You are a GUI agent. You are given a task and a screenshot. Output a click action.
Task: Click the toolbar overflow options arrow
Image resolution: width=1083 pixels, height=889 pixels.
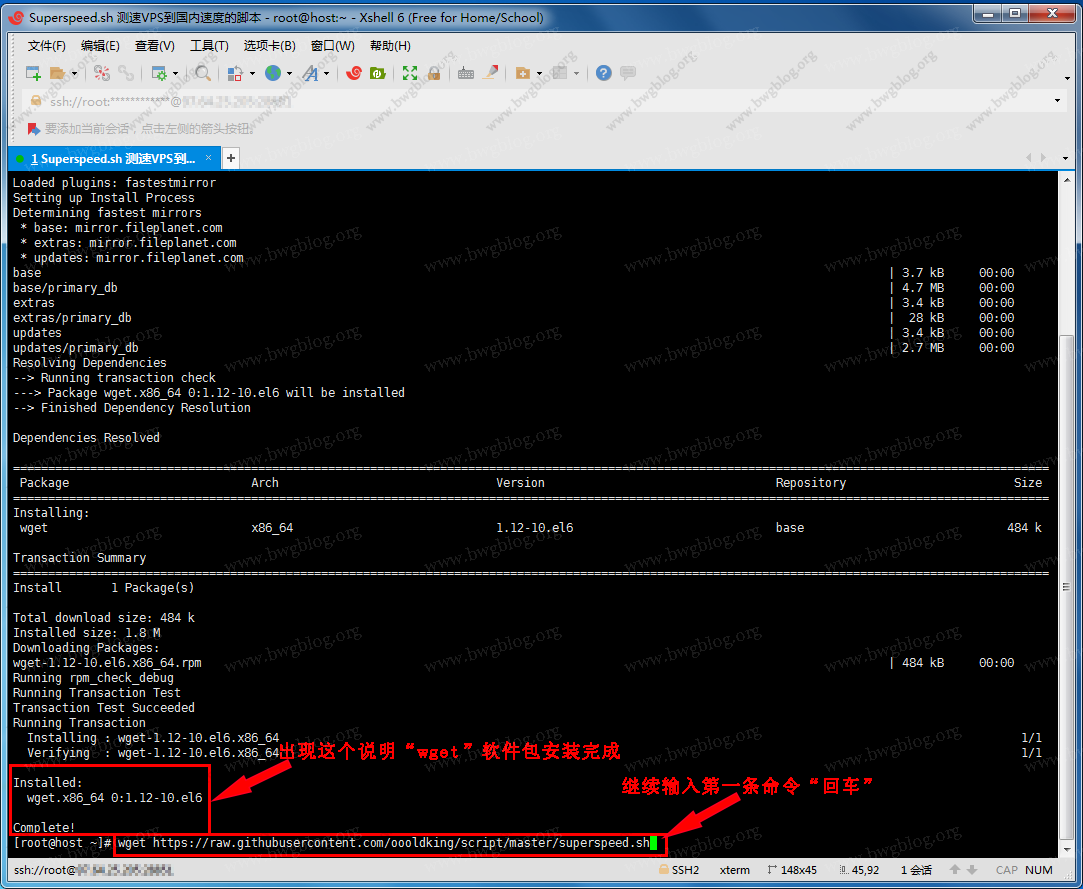1067,78
